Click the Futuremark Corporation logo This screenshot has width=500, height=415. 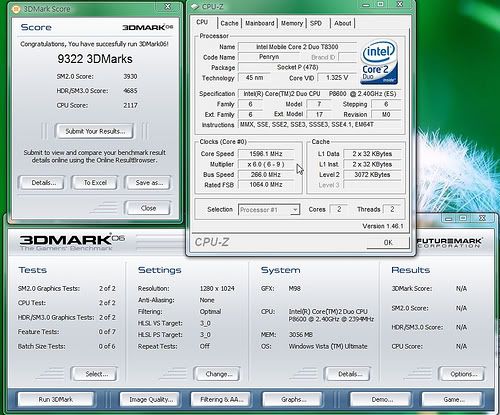pyautogui.click(x=449, y=243)
